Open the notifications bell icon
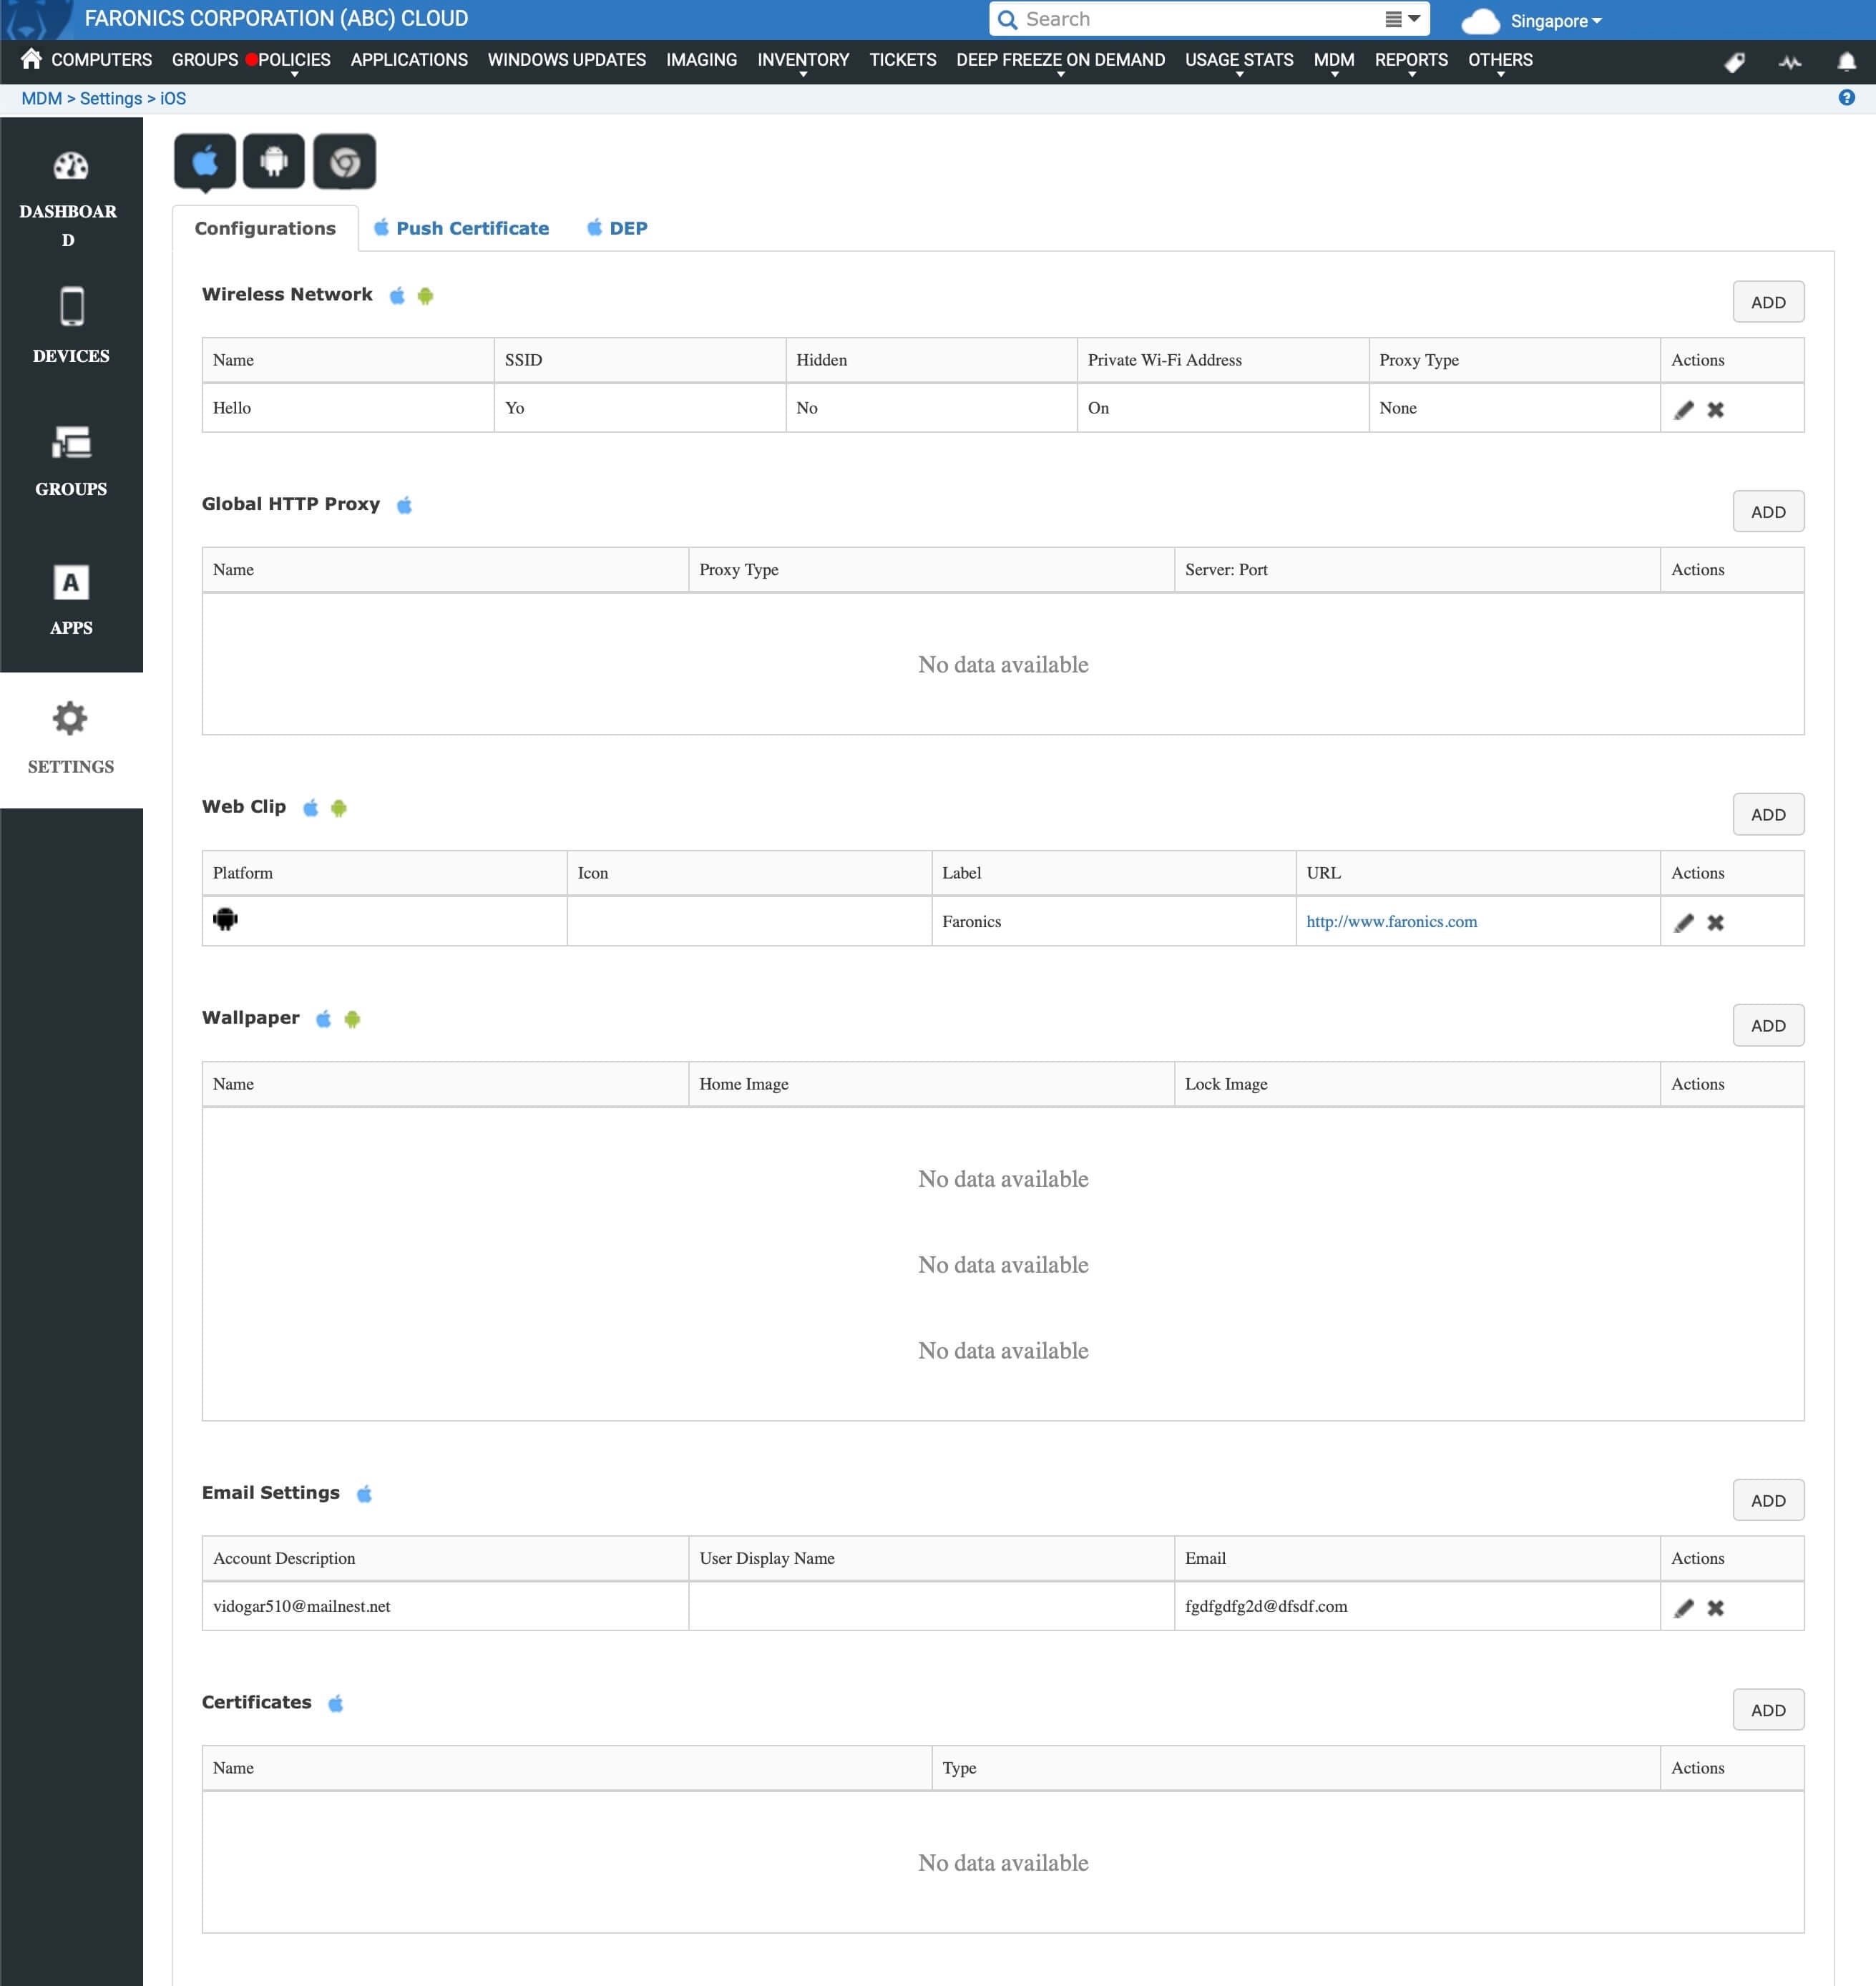 pyautogui.click(x=1846, y=62)
